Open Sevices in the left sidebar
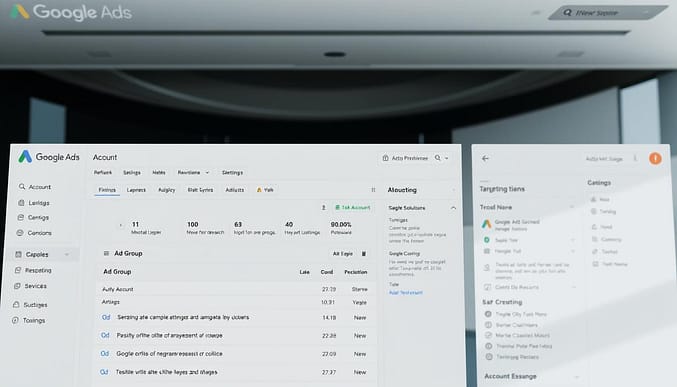Viewport: 677px width, 387px height. 30,286
